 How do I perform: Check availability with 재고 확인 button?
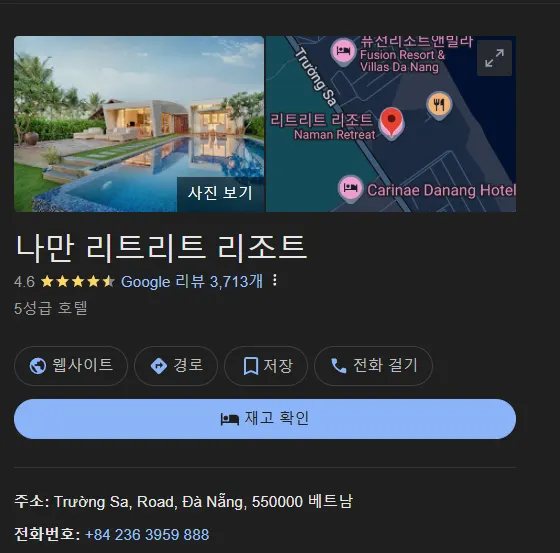tap(265, 419)
